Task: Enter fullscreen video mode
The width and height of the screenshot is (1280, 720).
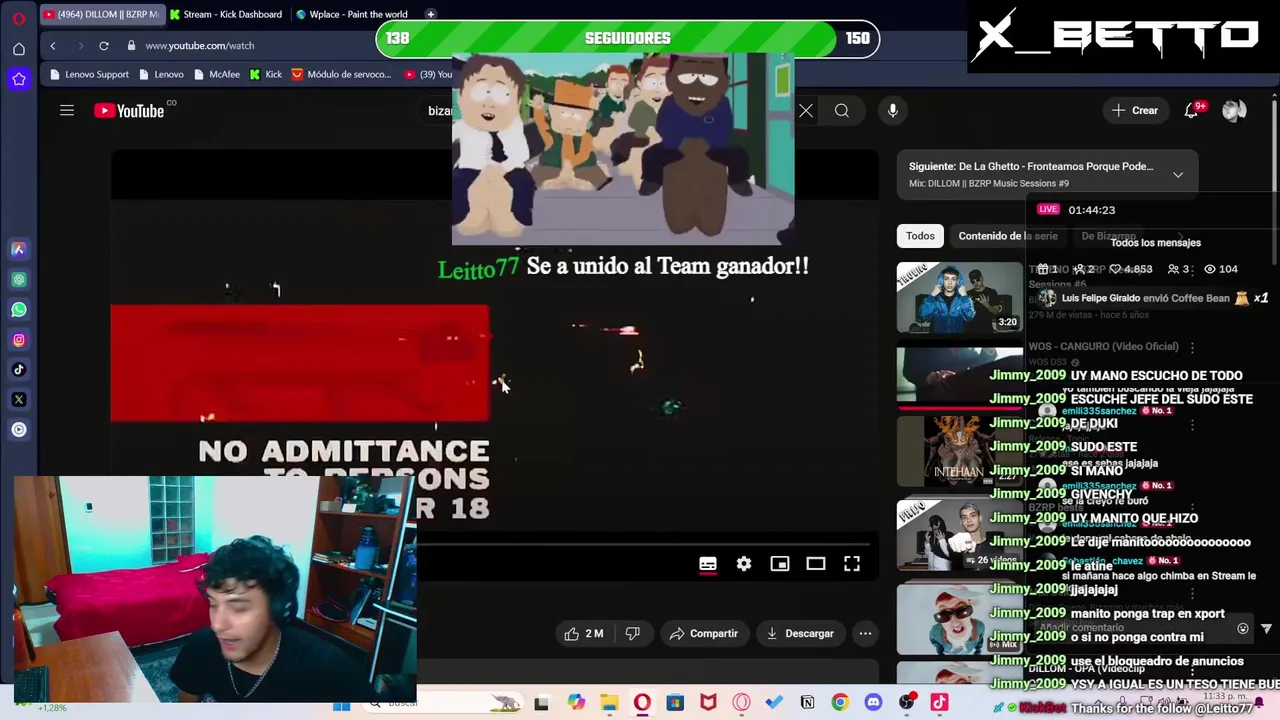Action: click(852, 564)
